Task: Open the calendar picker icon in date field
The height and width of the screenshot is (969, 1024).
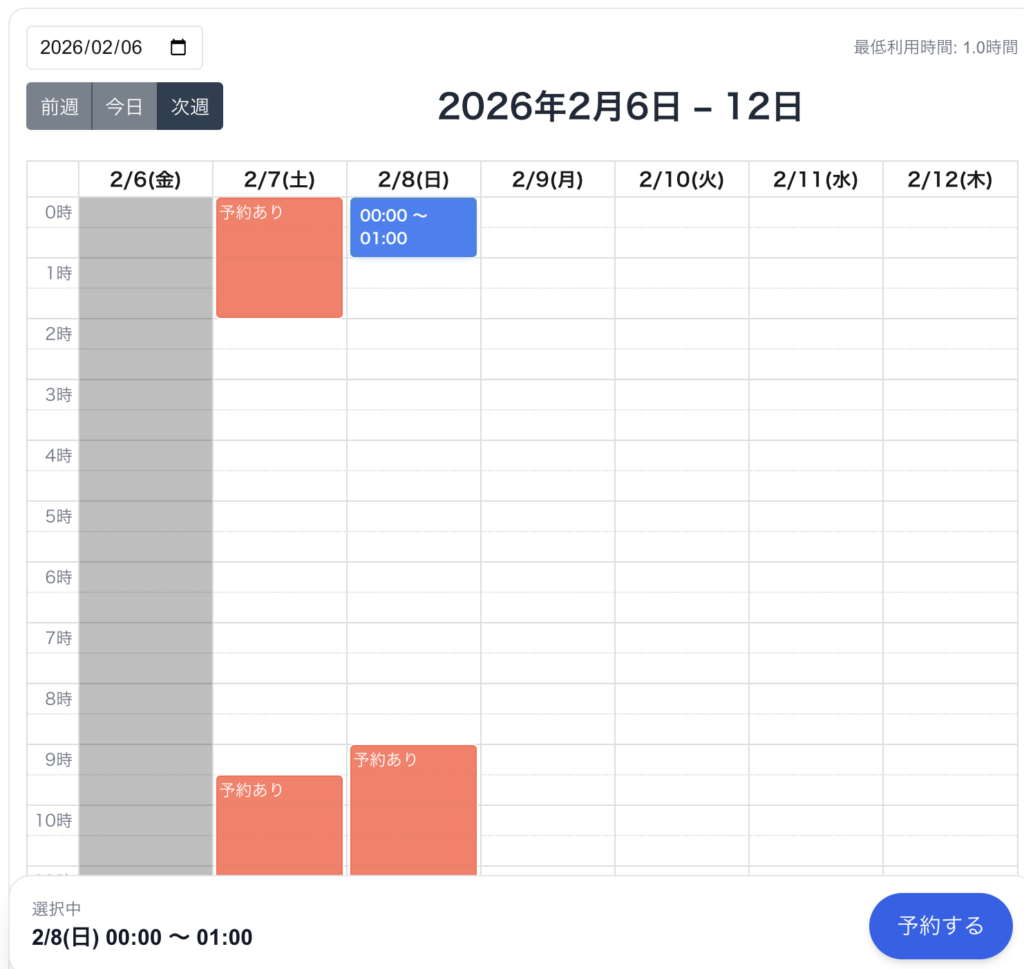Action: [179, 48]
